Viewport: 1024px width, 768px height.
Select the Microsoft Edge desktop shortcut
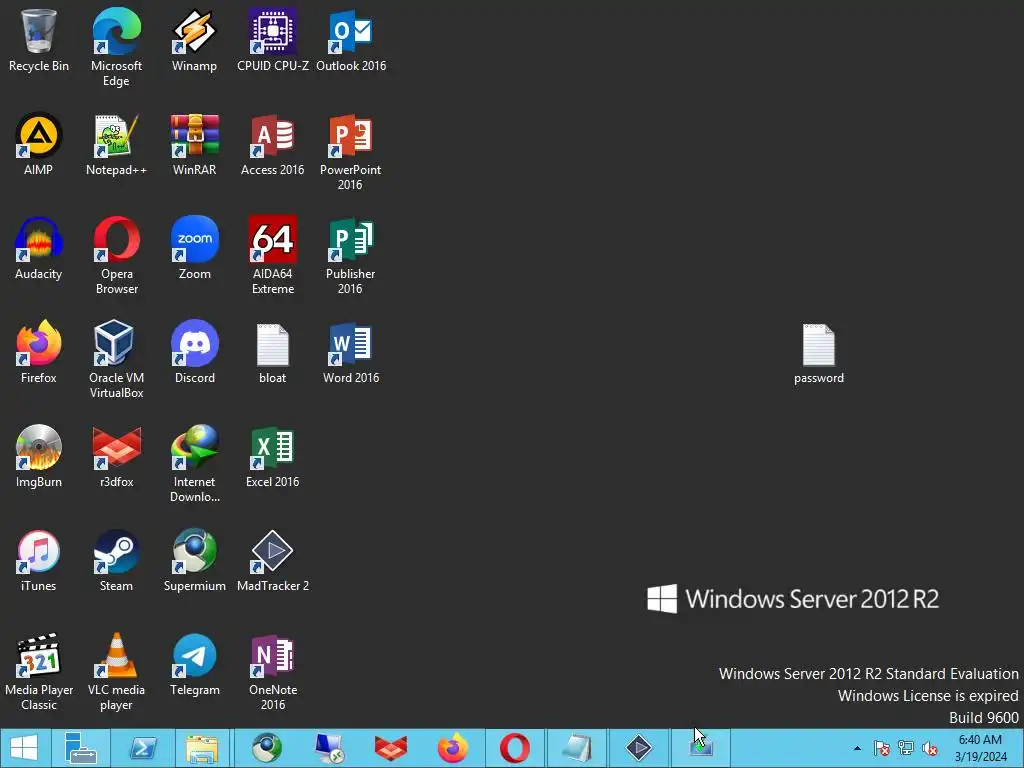[x=116, y=47]
